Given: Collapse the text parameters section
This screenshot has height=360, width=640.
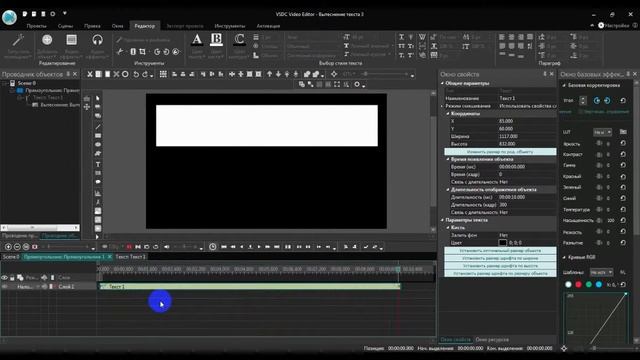Looking at the screenshot, I should (442, 220).
